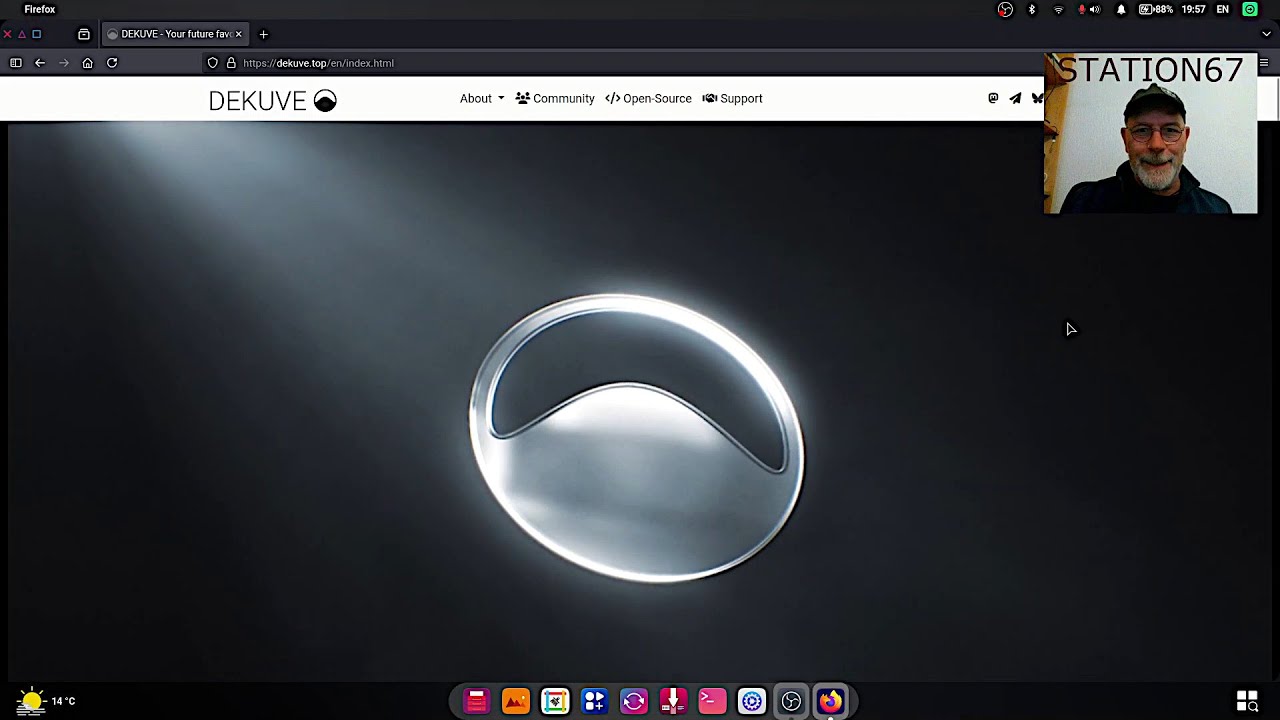Open OBS Studio from the dock
Image resolution: width=1280 pixels, height=720 pixels.
[x=791, y=701]
